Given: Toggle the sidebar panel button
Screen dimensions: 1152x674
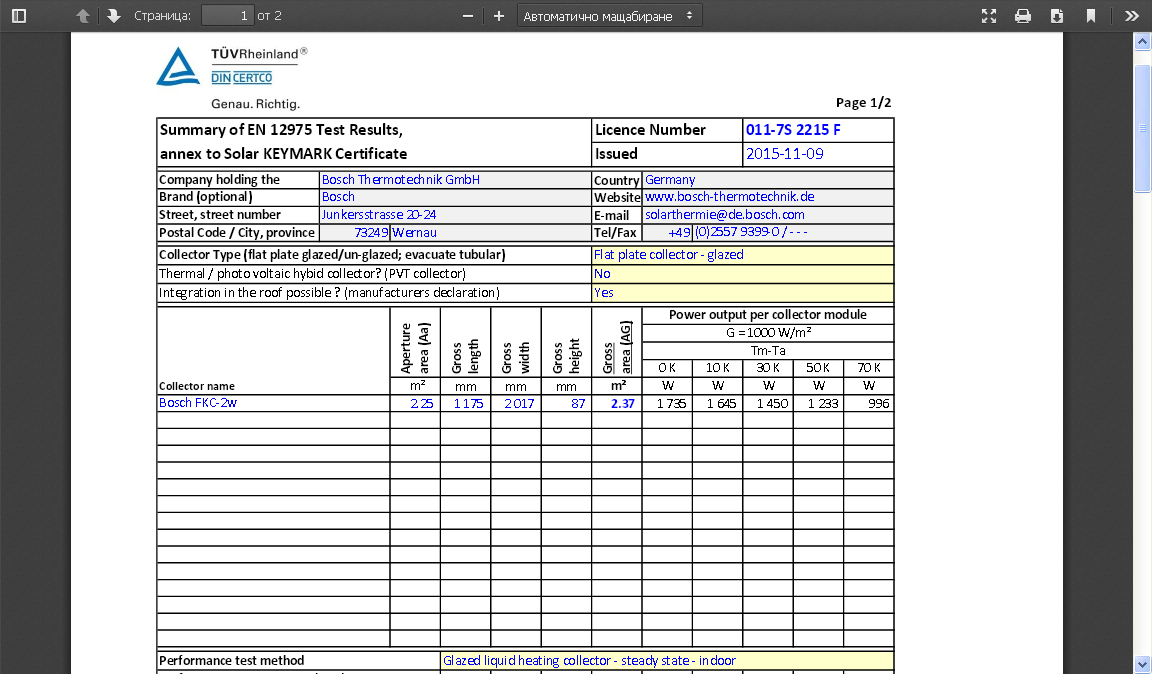Looking at the screenshot, I should coord(19,16).
